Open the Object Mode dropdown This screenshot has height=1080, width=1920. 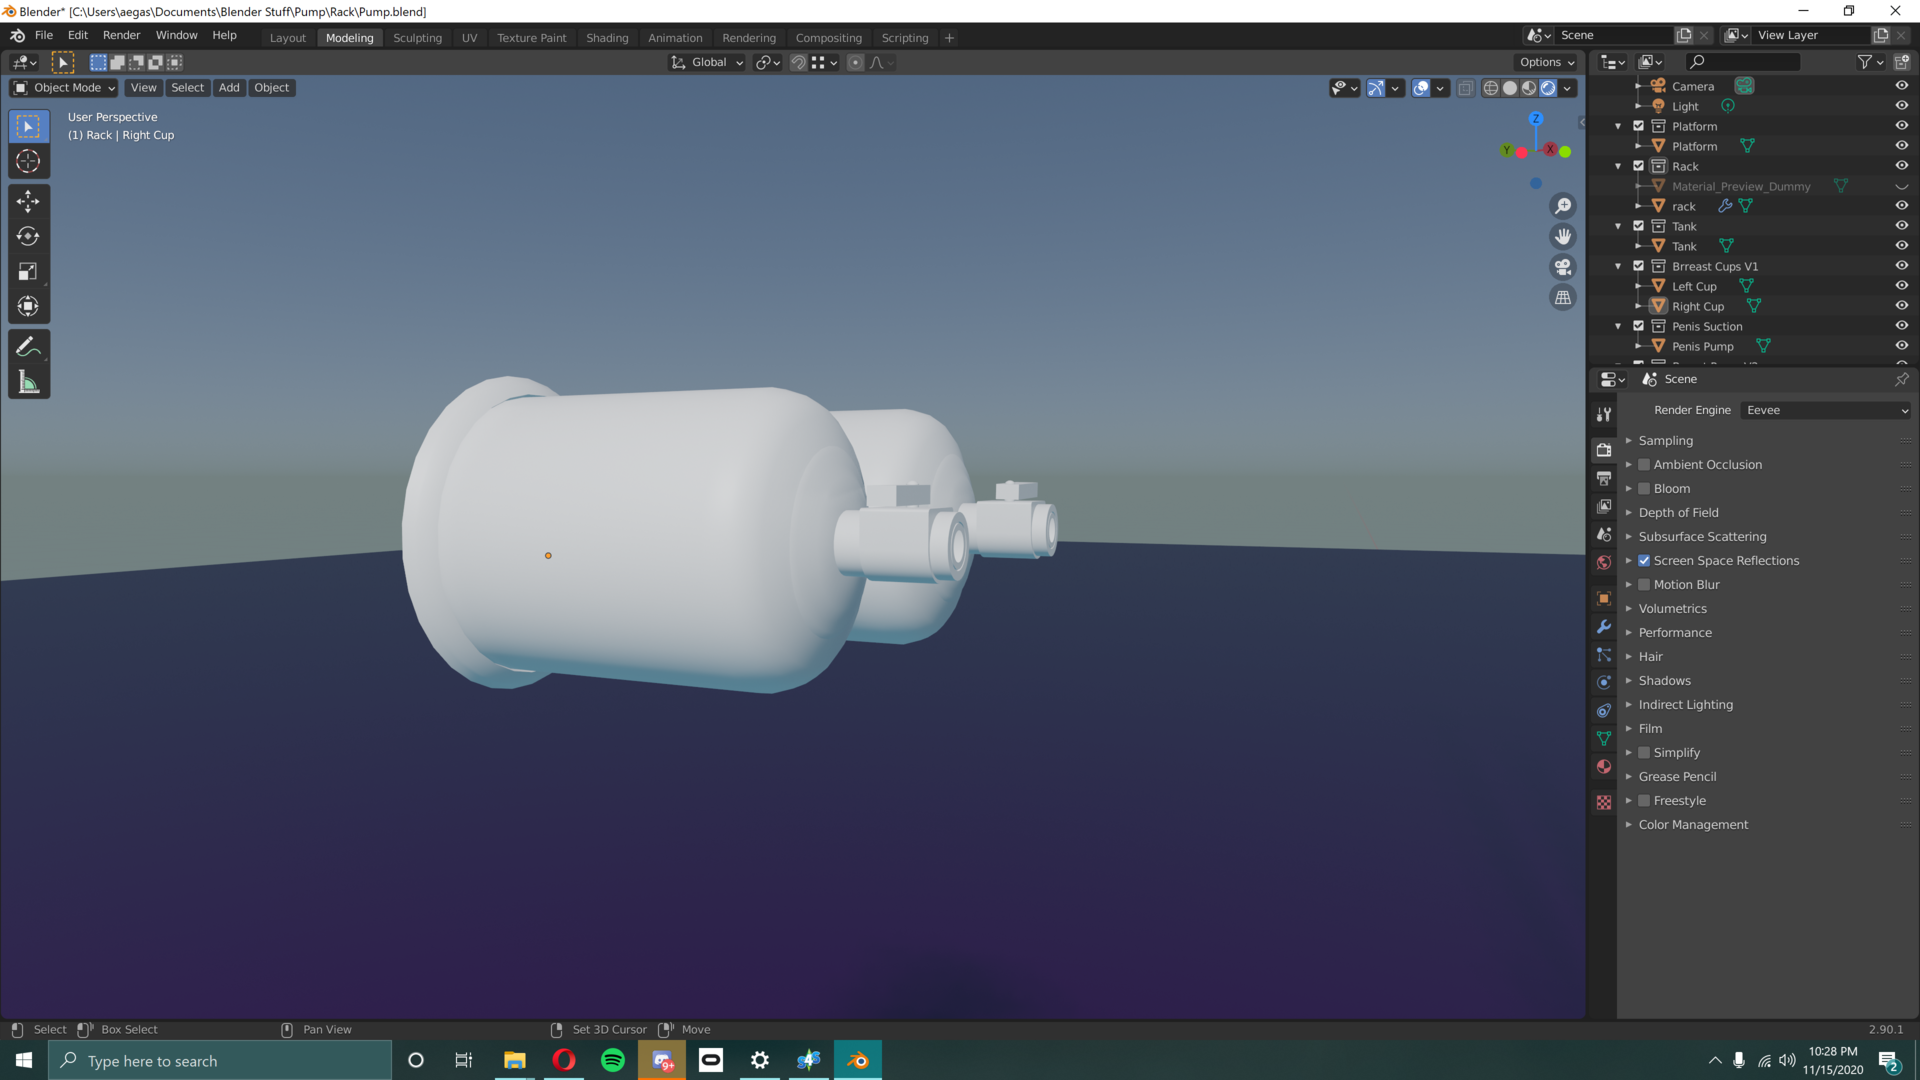point(64,88)
